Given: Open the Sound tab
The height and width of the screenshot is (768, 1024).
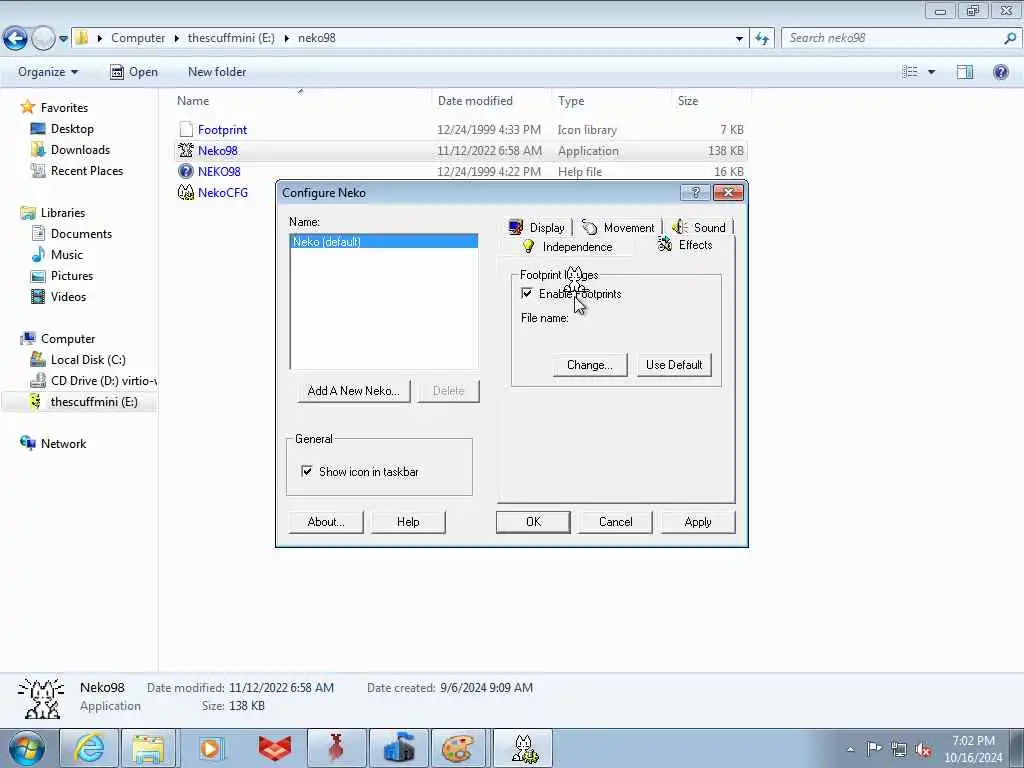Looking at the screenshot, I should [x=699, y=227].
